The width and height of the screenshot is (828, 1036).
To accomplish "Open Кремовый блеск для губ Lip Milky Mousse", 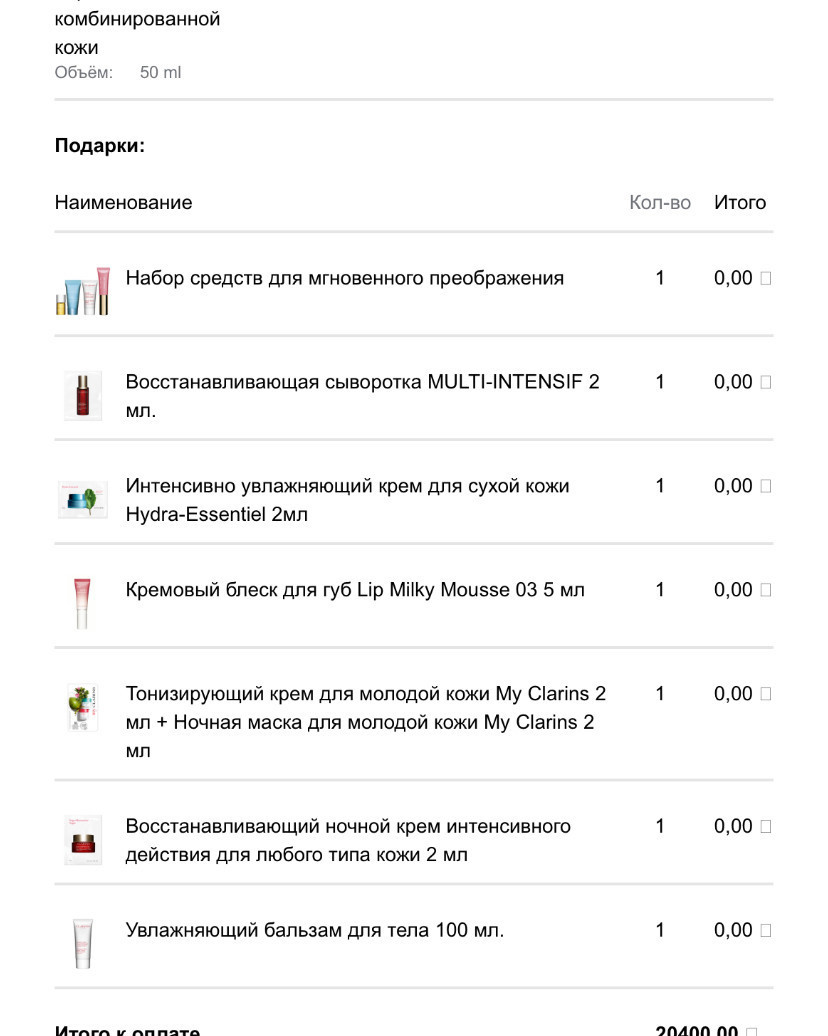I will (355, 589).
